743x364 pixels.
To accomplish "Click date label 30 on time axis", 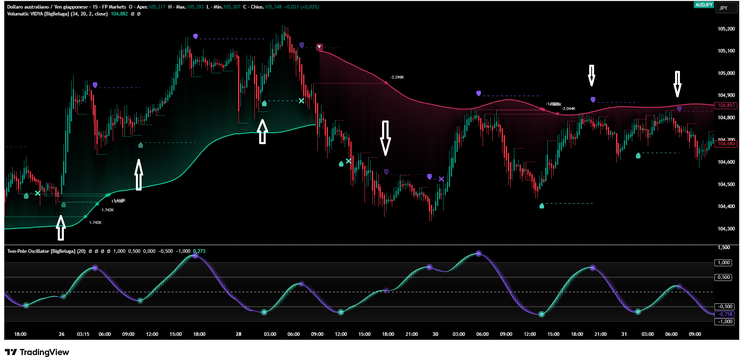I will pos(435,334).
